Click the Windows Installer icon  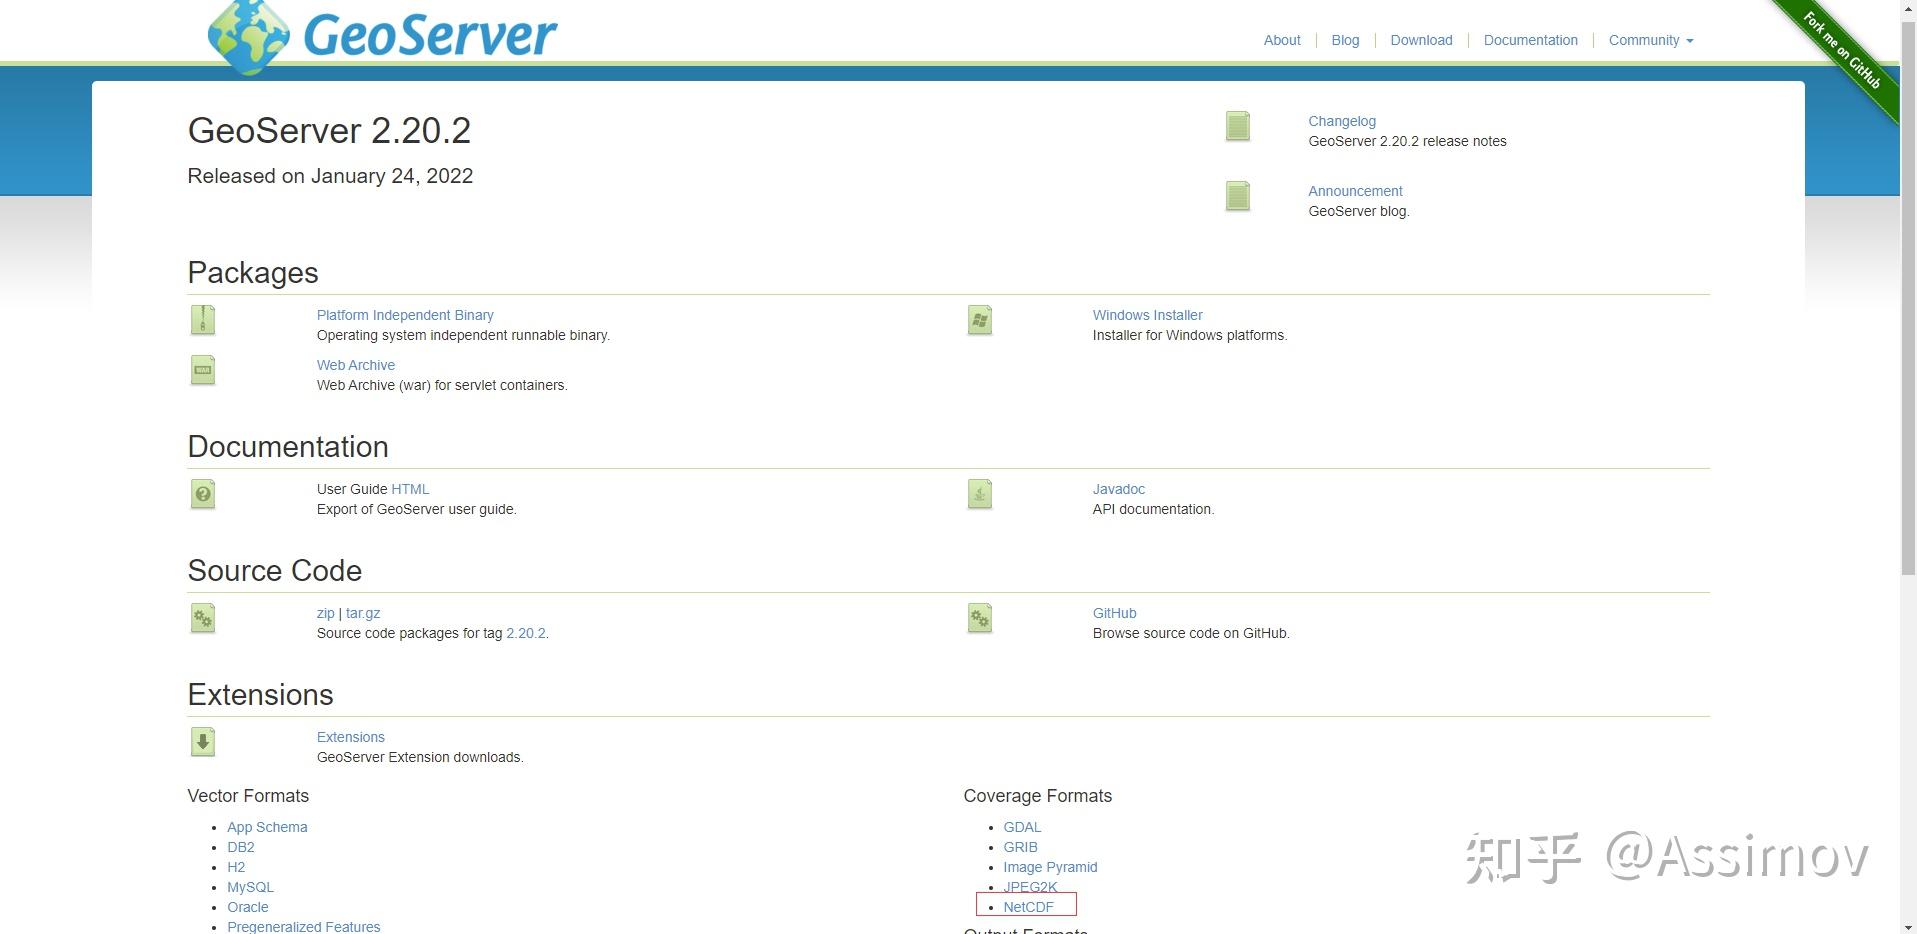(978, 319)
